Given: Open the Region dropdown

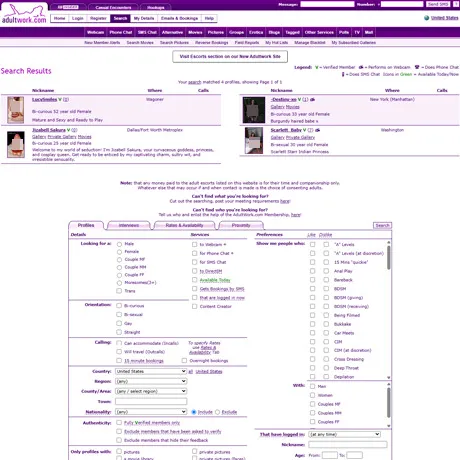Looking at the screenshot, I should pyautogui.click(x=151, y=381).
